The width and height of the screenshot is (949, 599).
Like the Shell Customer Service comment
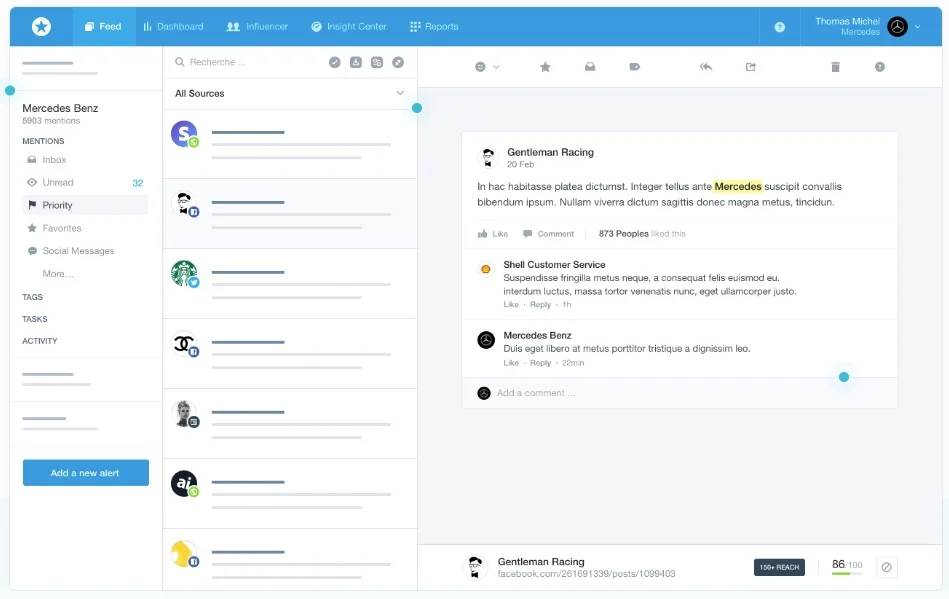tap(511, 305)
